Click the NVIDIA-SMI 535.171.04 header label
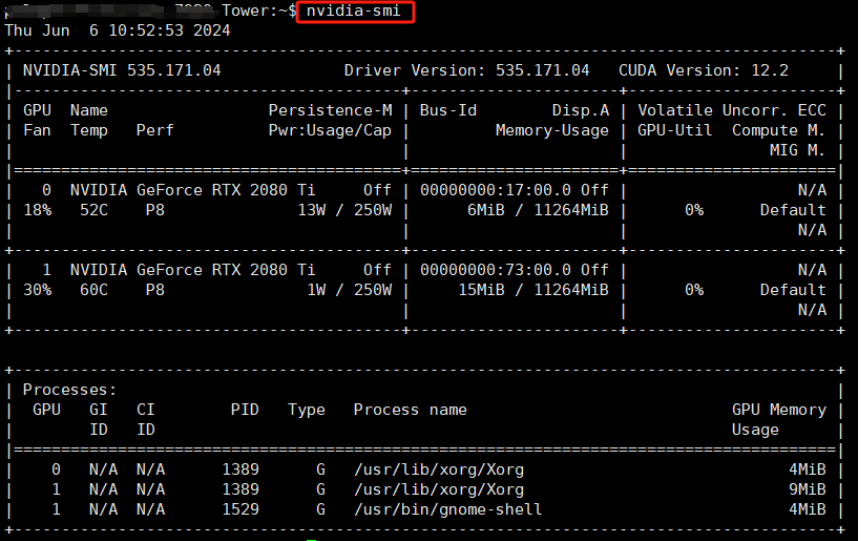This screenshot has width=862, height=541. coord(122,71)
